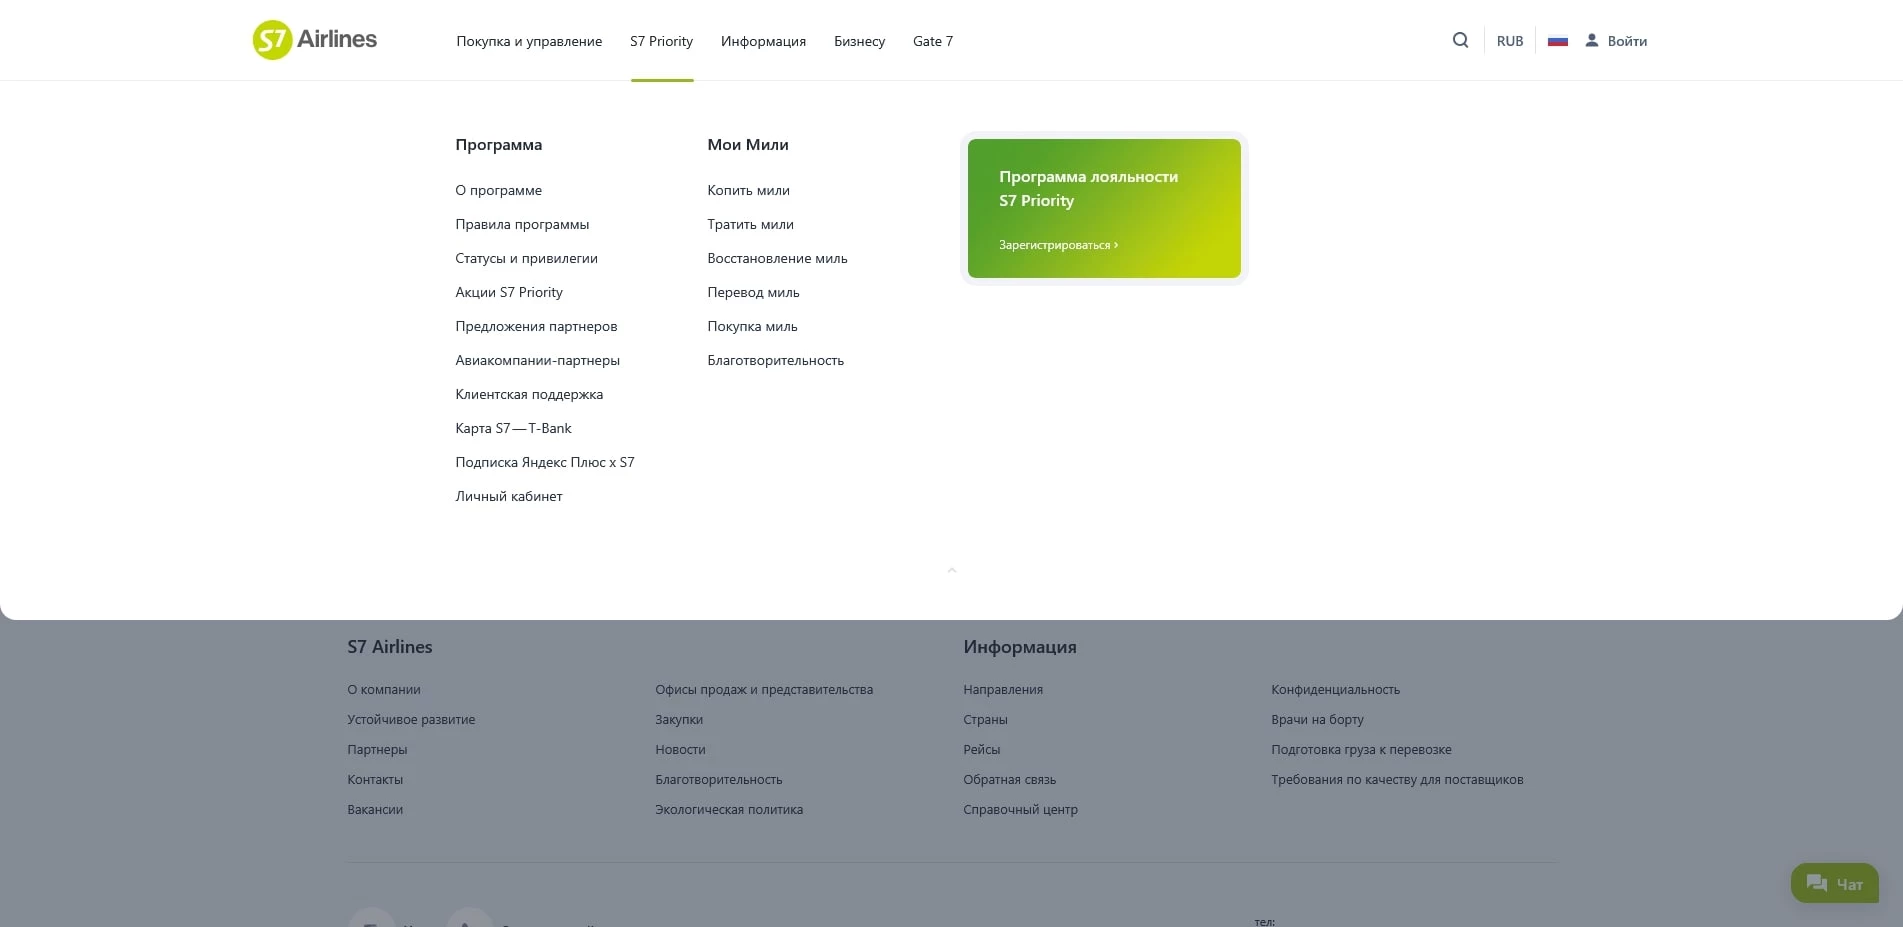Open the Вакансии footer link
Screen dimensions: 1903x927
click(375, 809)
